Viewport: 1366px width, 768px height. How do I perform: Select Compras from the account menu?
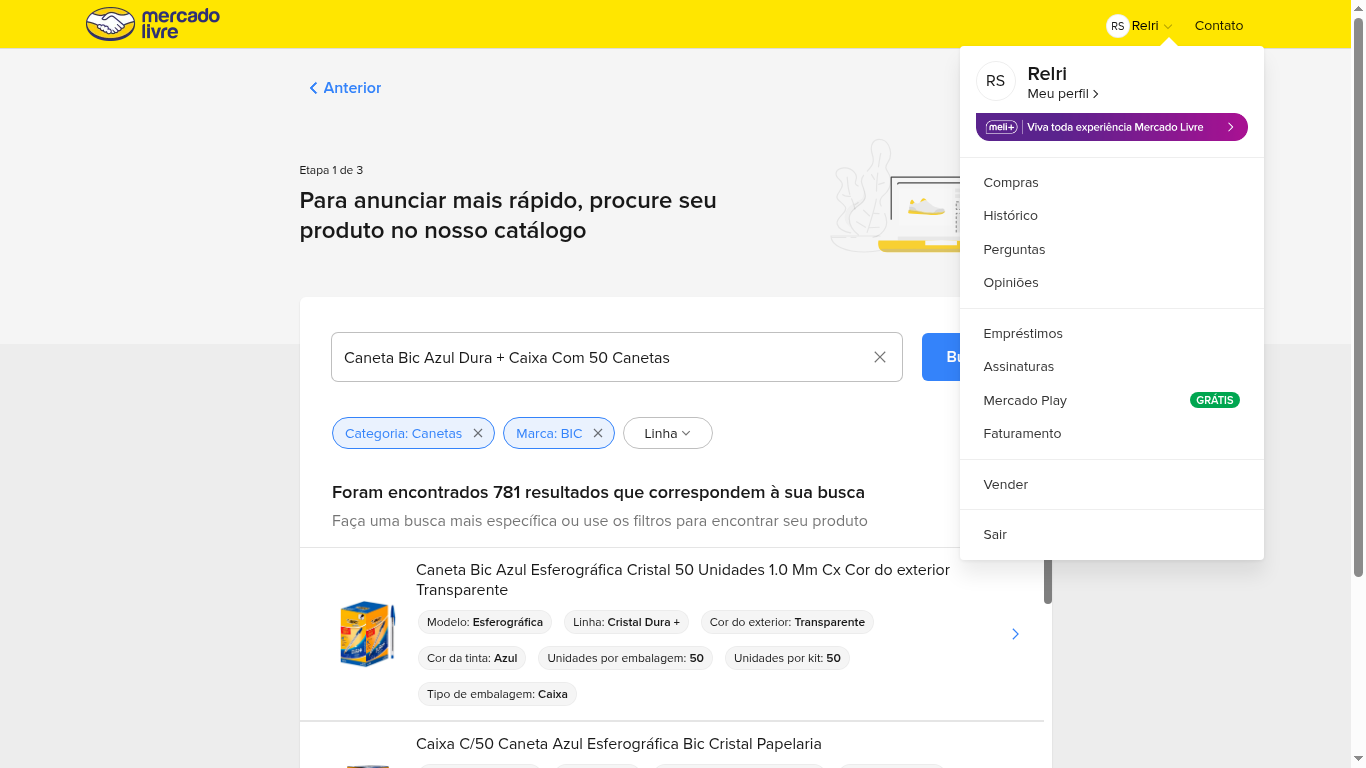tap(1011, 183)
